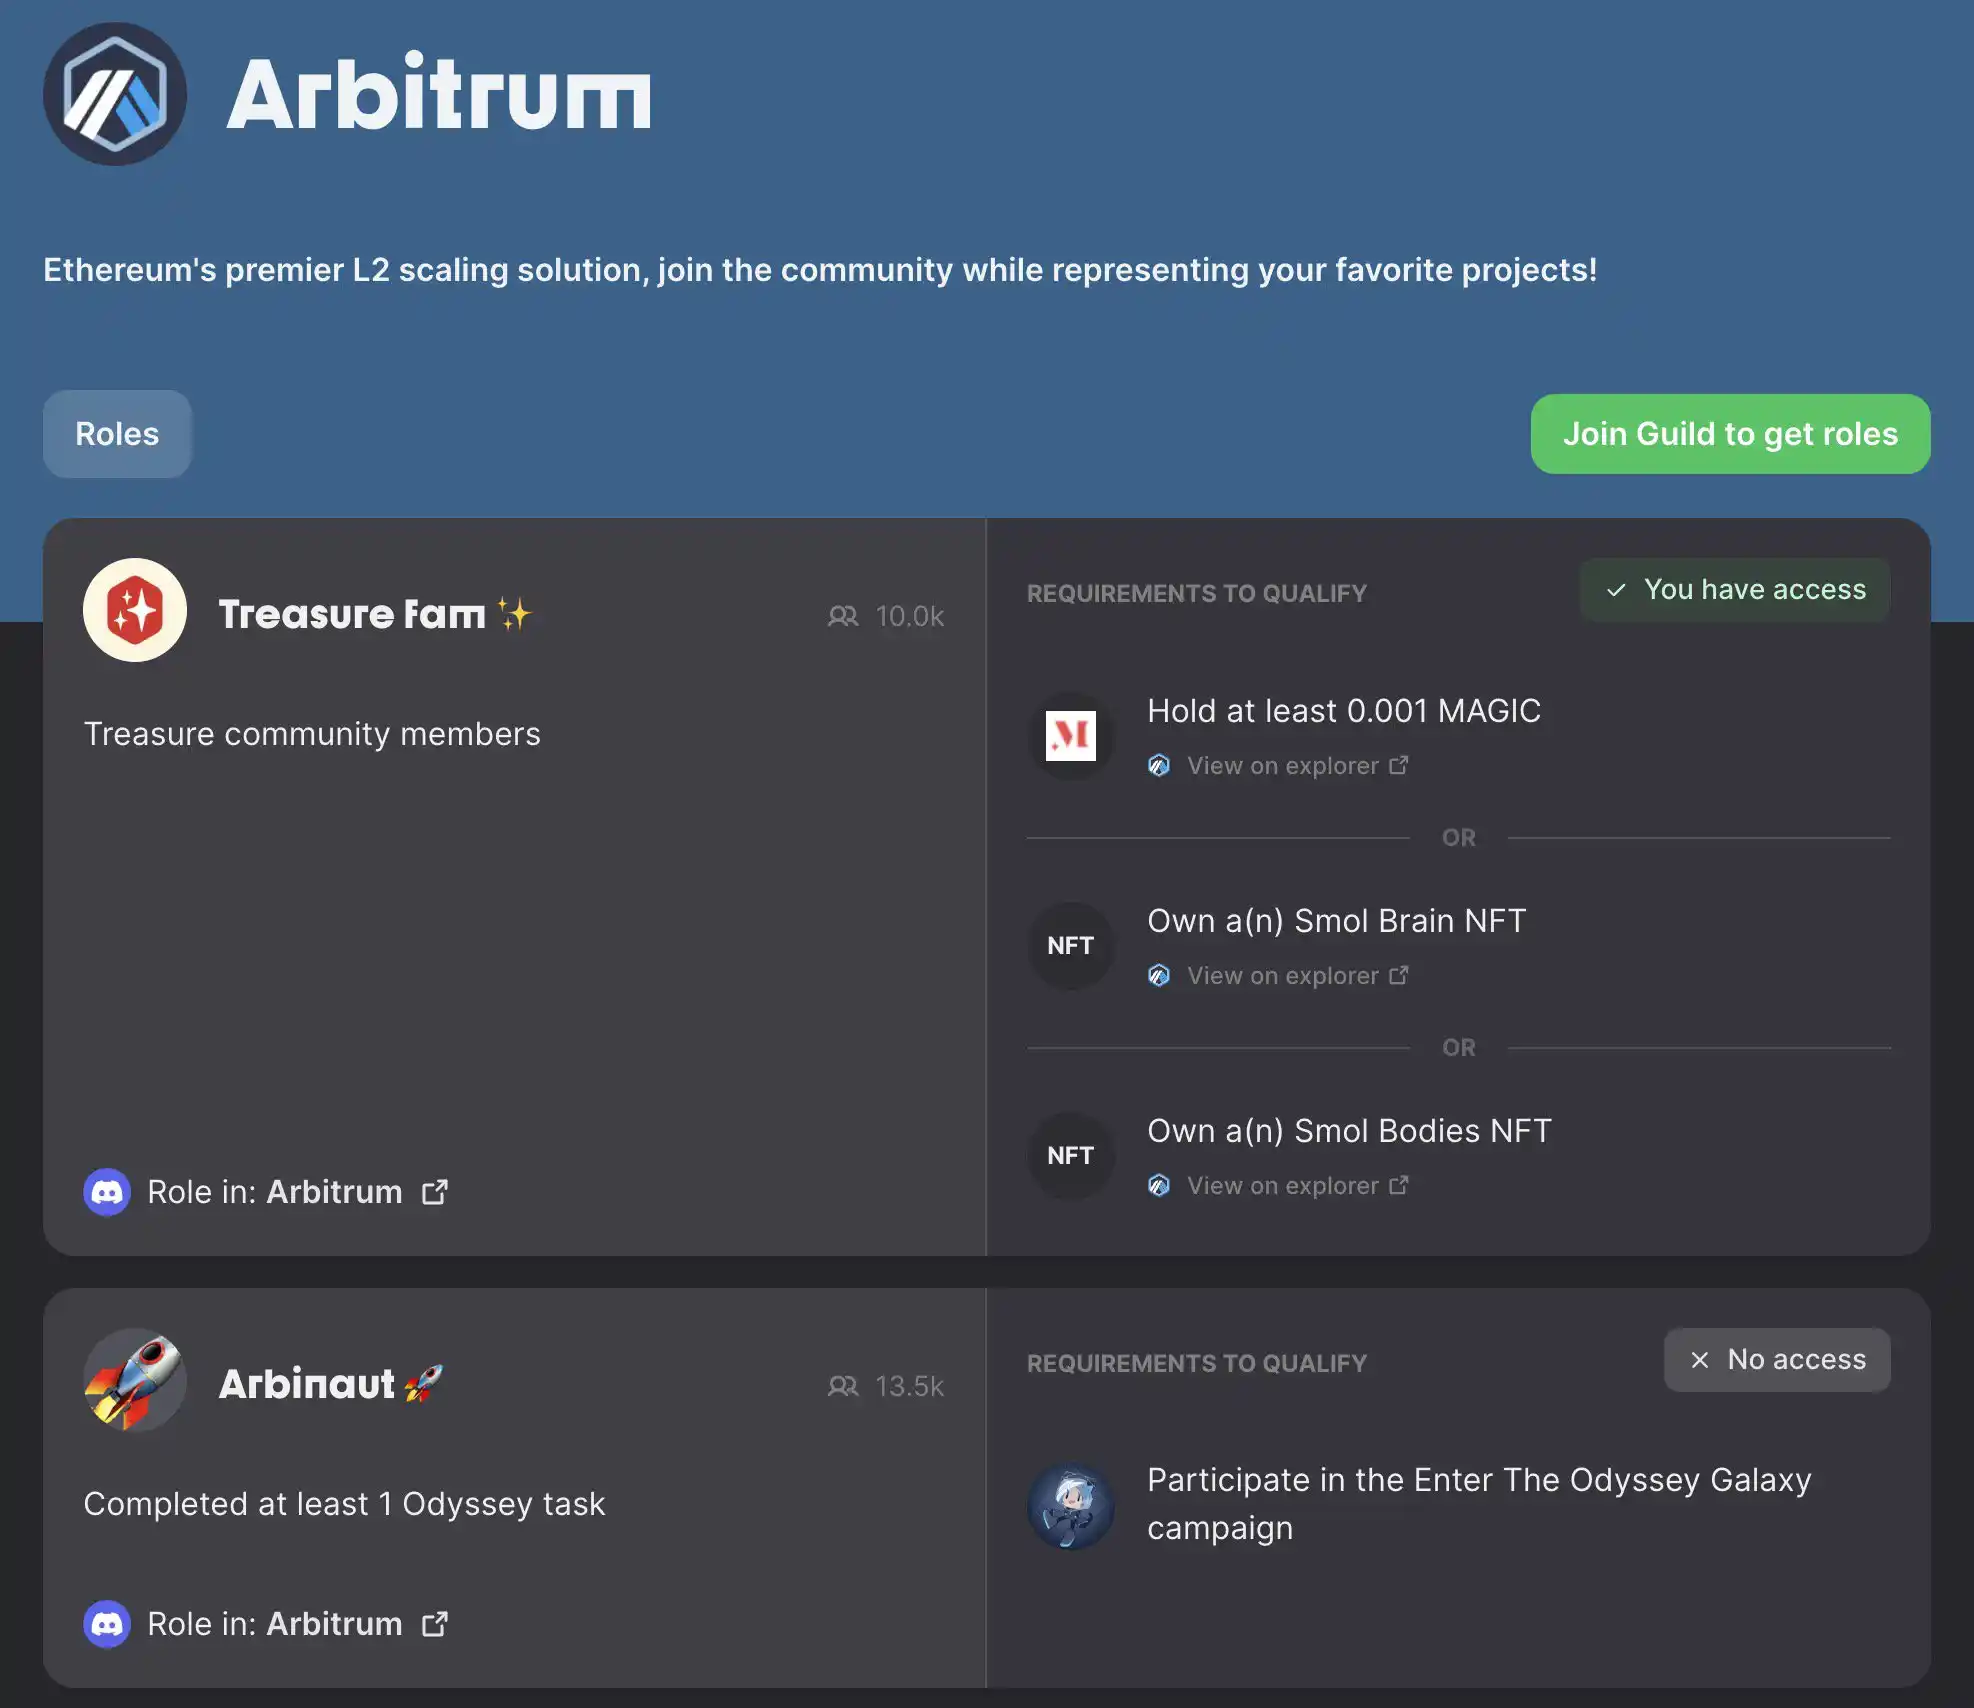1974x1708 pixels.
Task: Click the MAGIC token icon
Action: (x=1071, y=736)
